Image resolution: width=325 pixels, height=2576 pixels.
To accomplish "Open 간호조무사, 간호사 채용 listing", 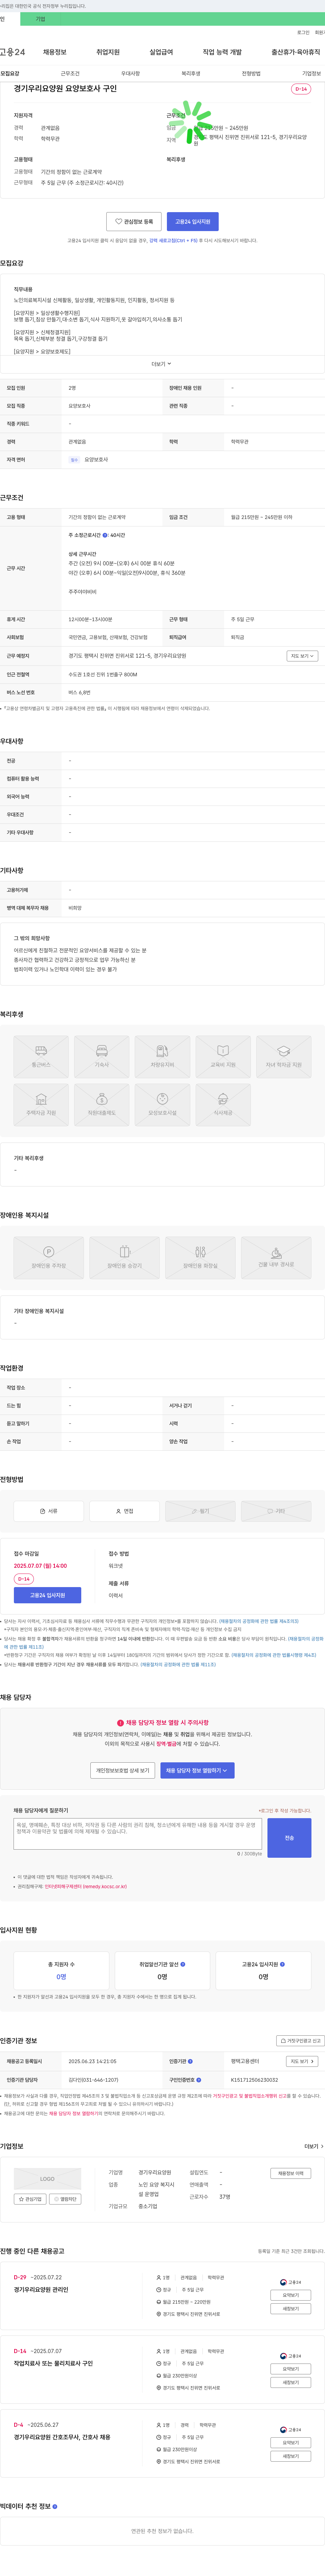I will (x=62, y=2437).
